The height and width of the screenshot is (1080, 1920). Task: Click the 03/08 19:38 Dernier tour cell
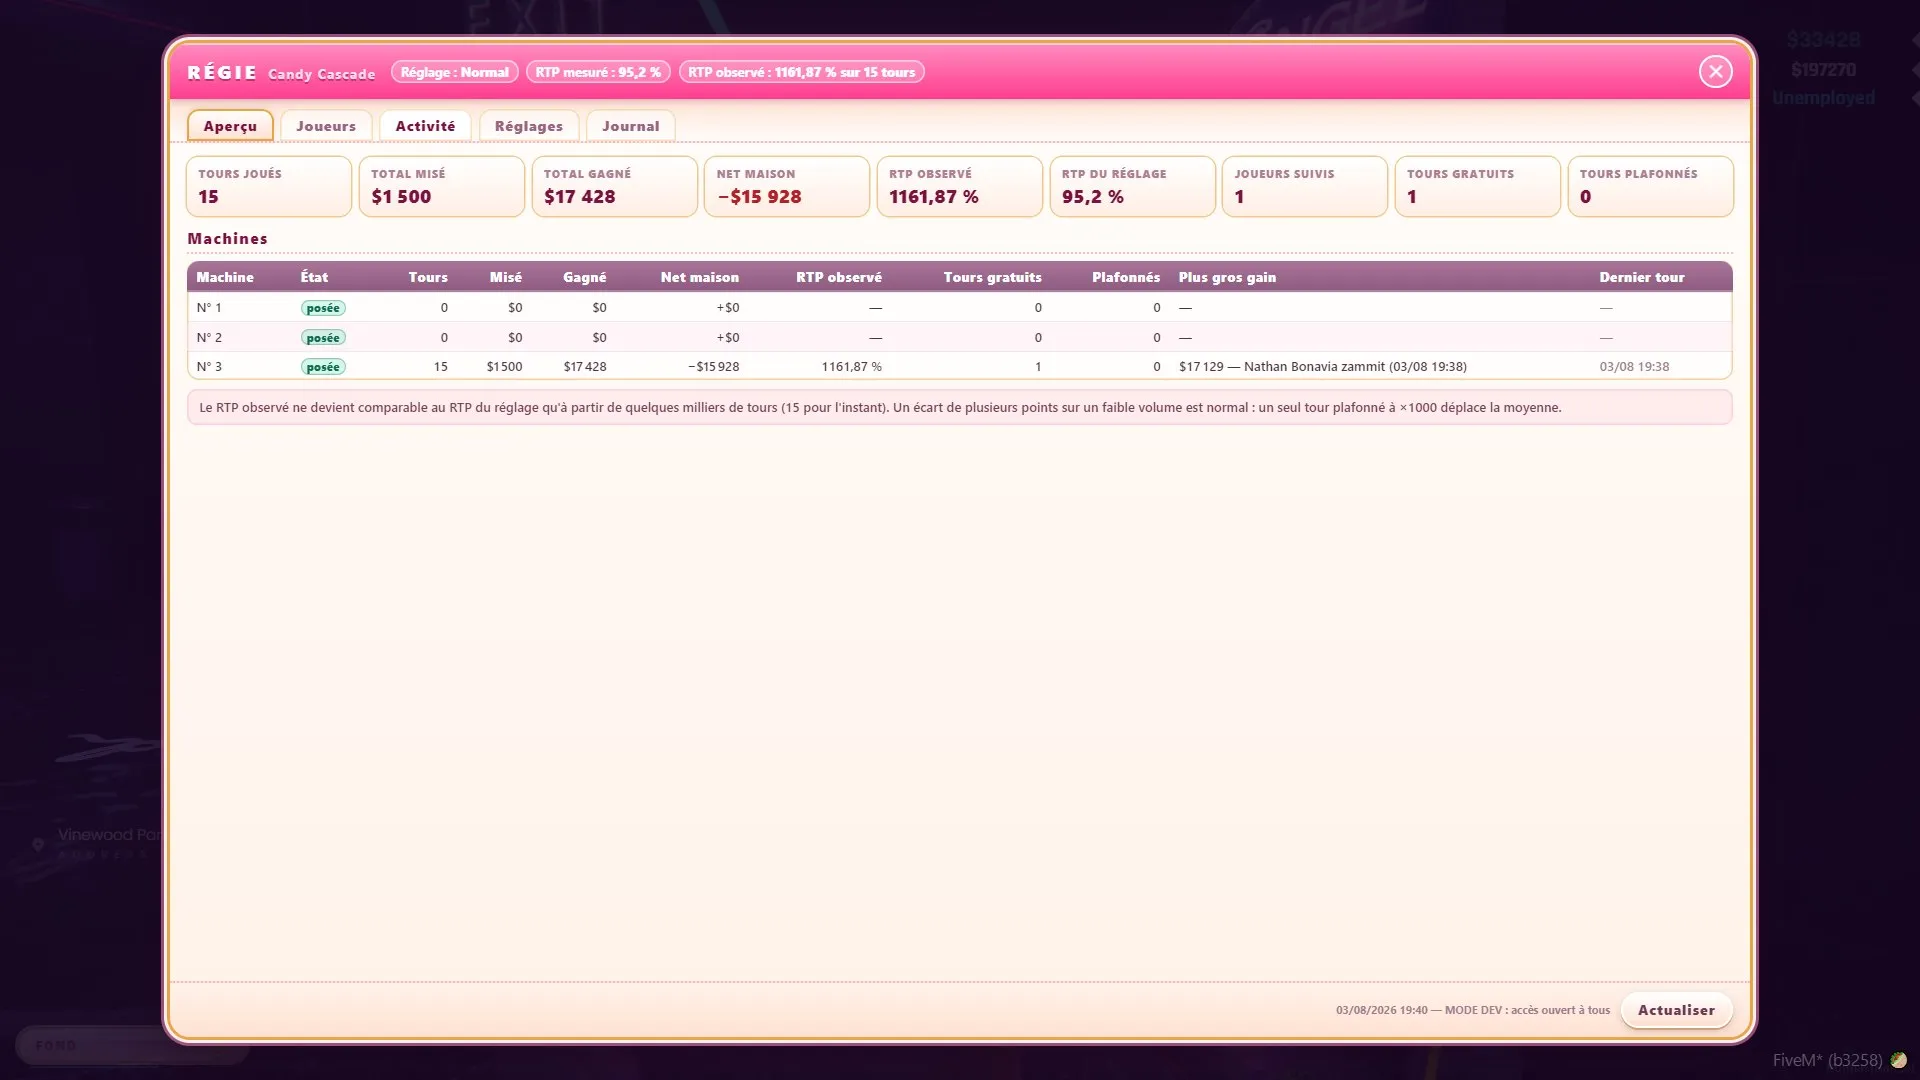click(1634, 366)
